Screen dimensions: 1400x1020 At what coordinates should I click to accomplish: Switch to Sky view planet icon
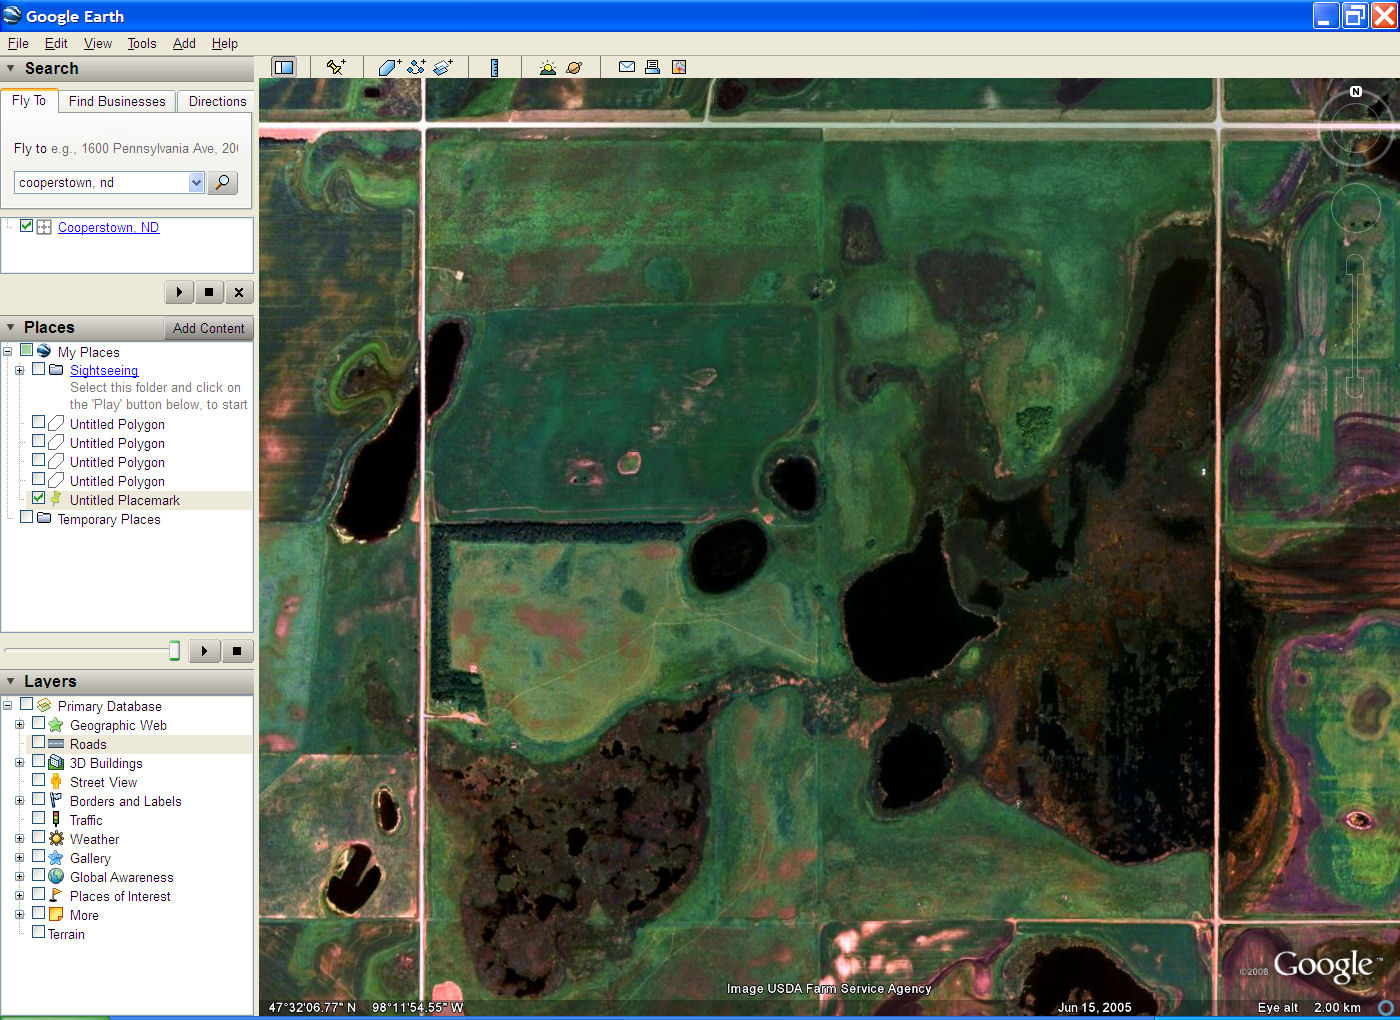pyautogui.click(x=574, y=67)
